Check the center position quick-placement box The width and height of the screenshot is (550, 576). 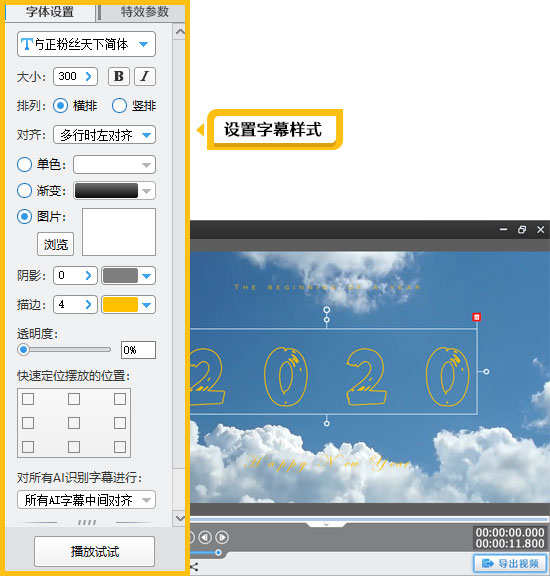coord(74,423)
